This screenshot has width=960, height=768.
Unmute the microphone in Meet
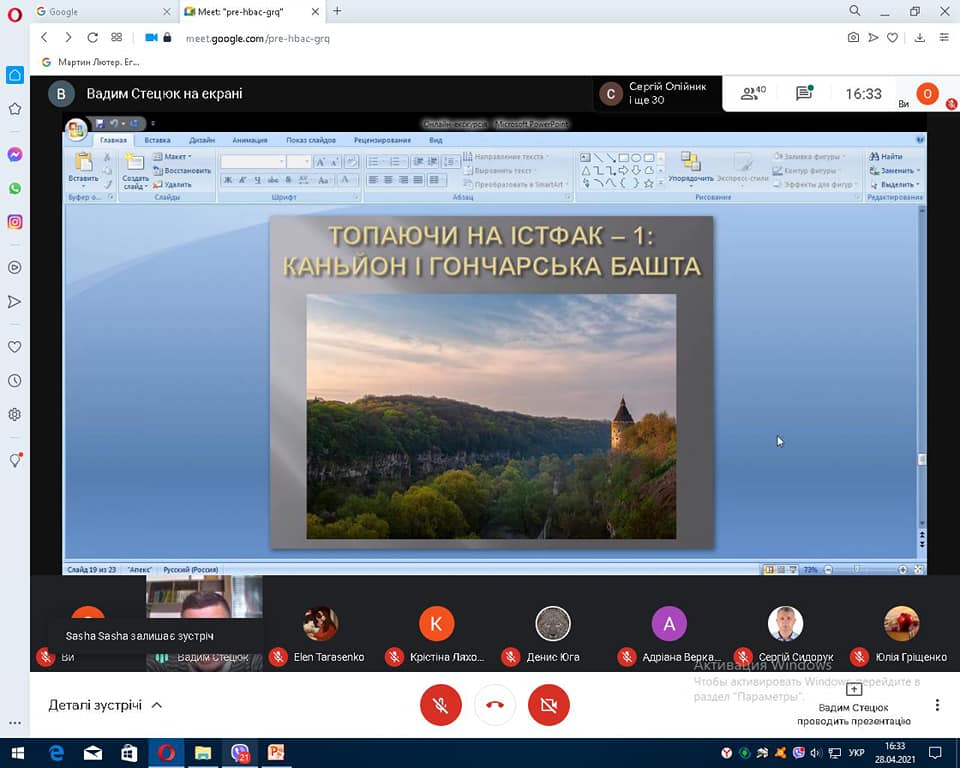[x=440, y=705]
